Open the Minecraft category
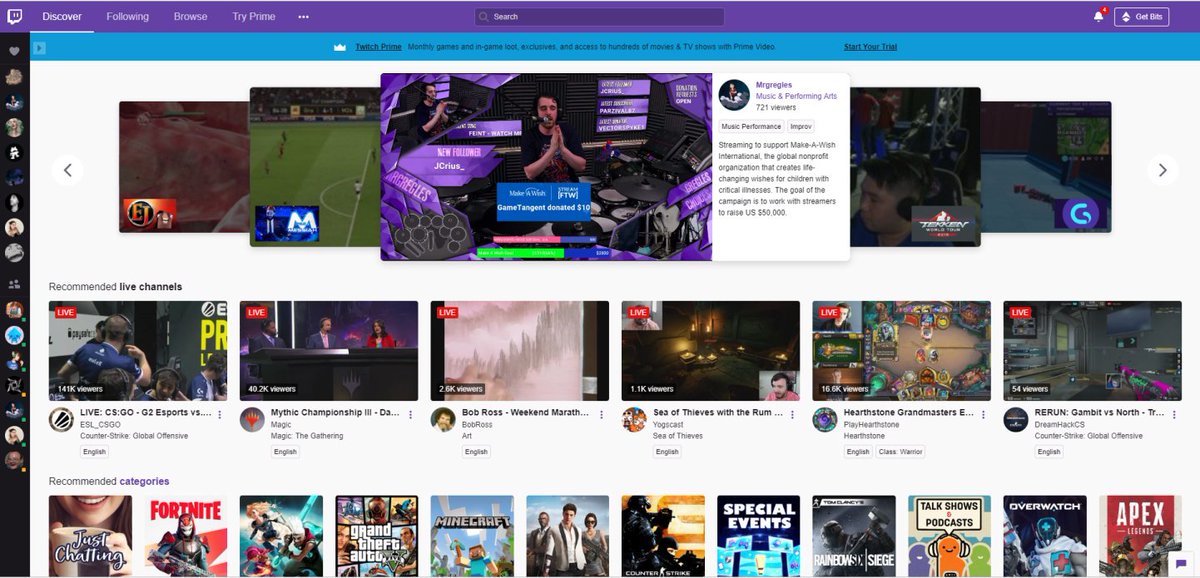 (472, 536)
